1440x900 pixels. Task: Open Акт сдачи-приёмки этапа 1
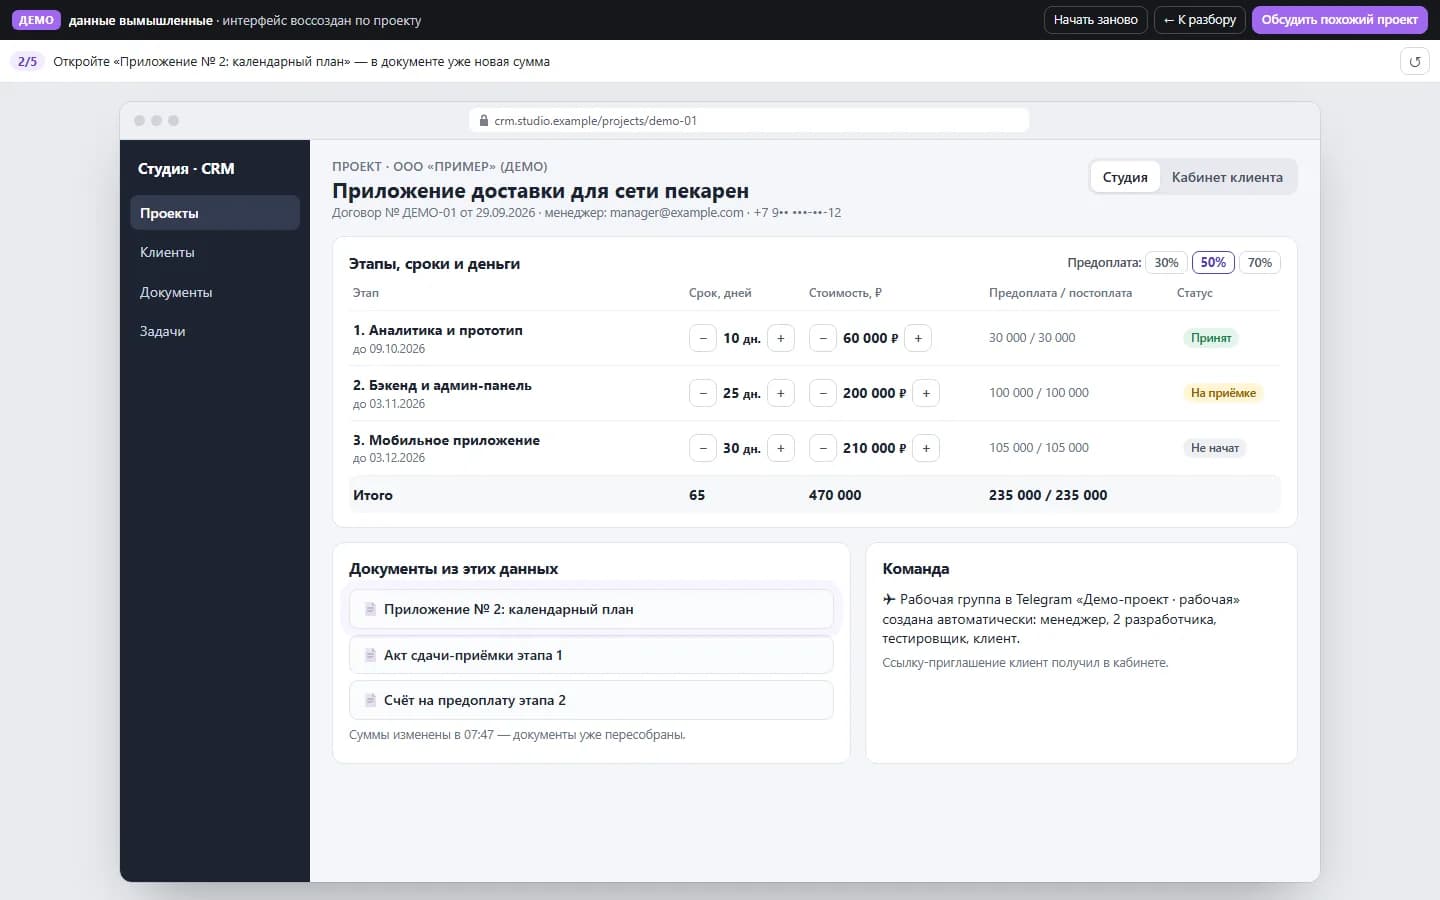click(x=591, y=655)
